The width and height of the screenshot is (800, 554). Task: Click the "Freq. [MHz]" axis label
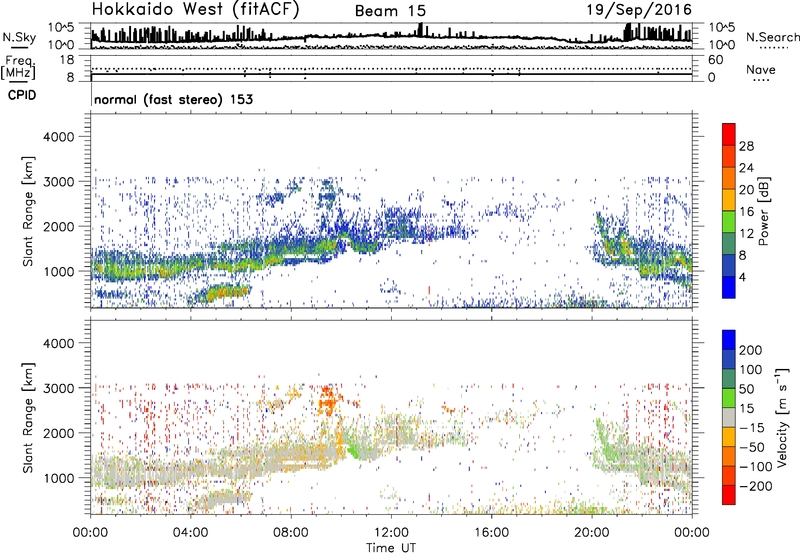point(19,68)
